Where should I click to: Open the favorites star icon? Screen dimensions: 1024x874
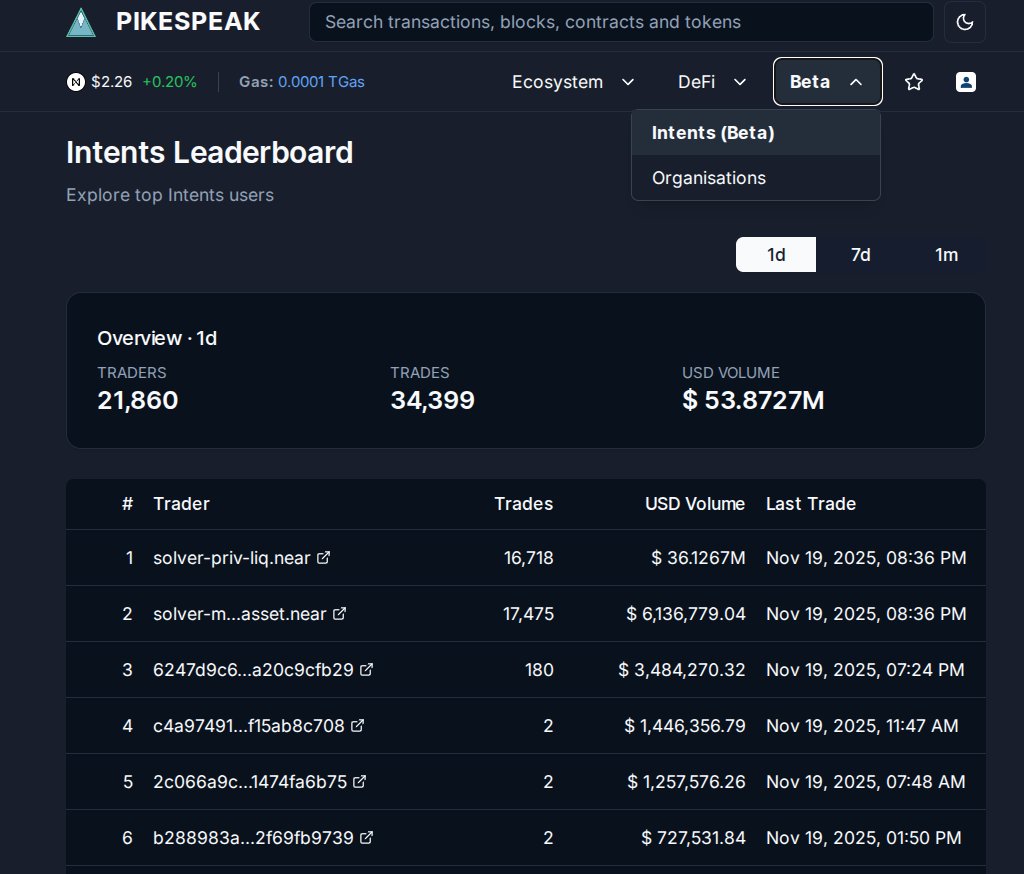[914, 82]
